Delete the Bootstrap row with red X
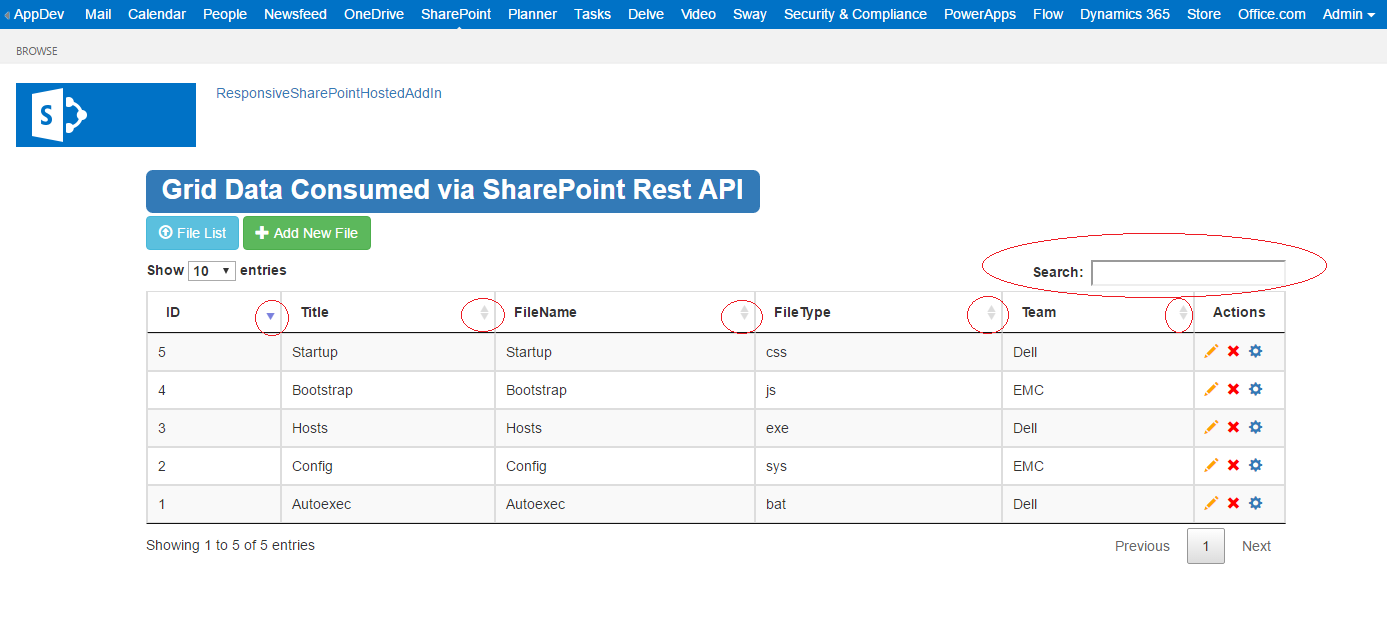Screen dimensions: 1387x636 point(1233,389)
